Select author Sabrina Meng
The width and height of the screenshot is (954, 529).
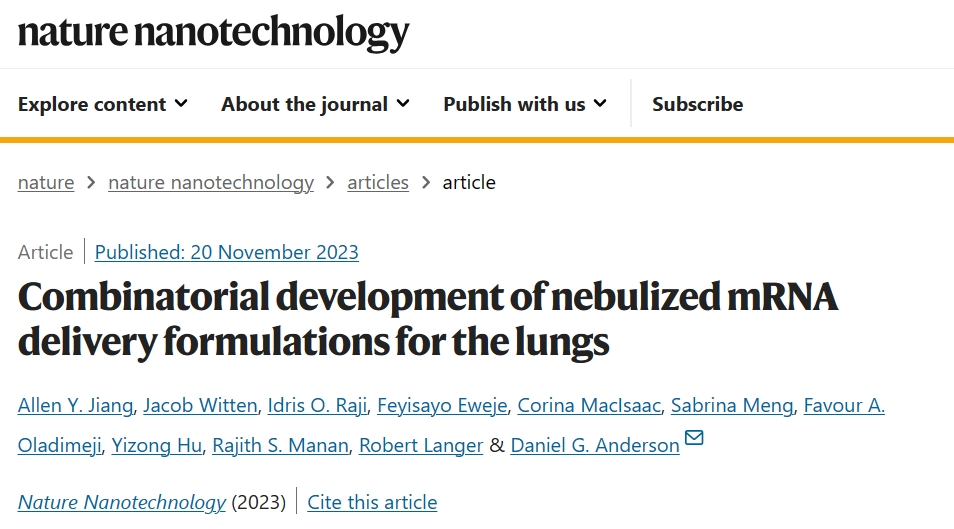[x=732, y=405]
